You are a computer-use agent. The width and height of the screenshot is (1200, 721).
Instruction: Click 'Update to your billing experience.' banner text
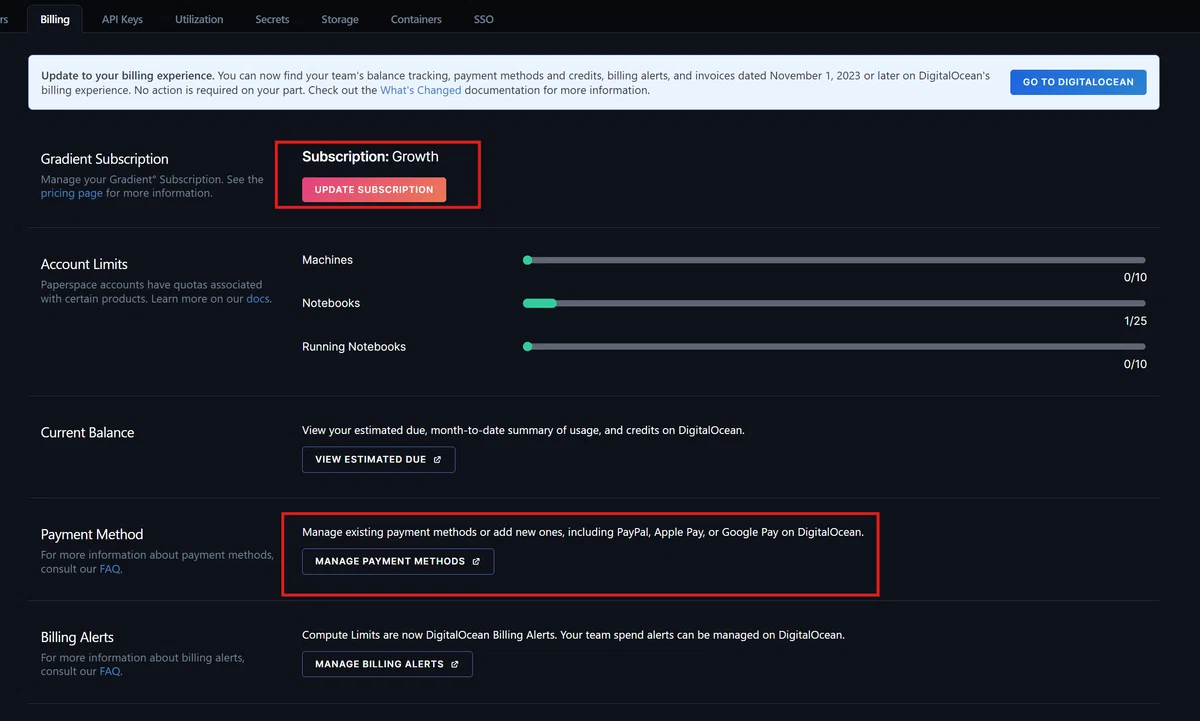click(127, 76)
